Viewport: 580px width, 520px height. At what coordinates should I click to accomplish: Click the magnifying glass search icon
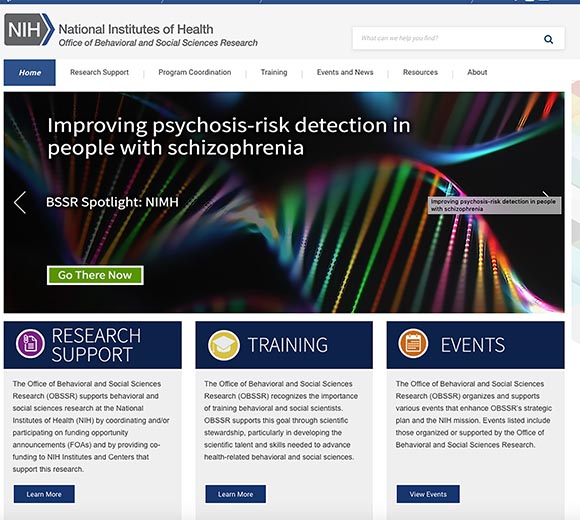click(548, 39)
